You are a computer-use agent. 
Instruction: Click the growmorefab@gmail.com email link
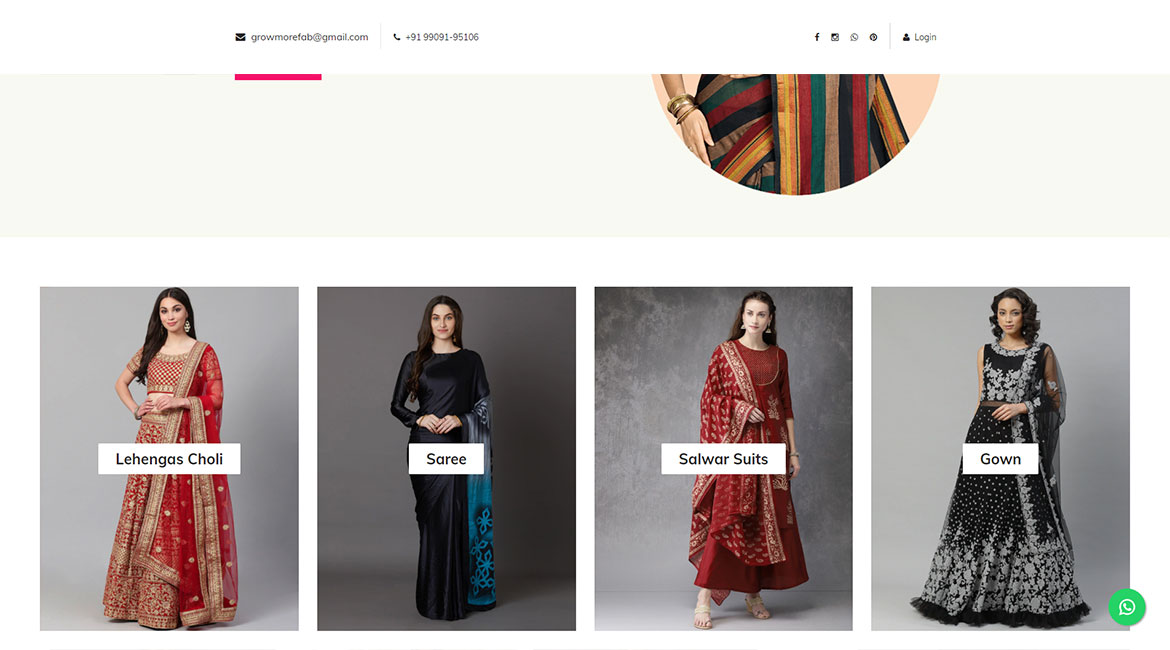(310, 37)
